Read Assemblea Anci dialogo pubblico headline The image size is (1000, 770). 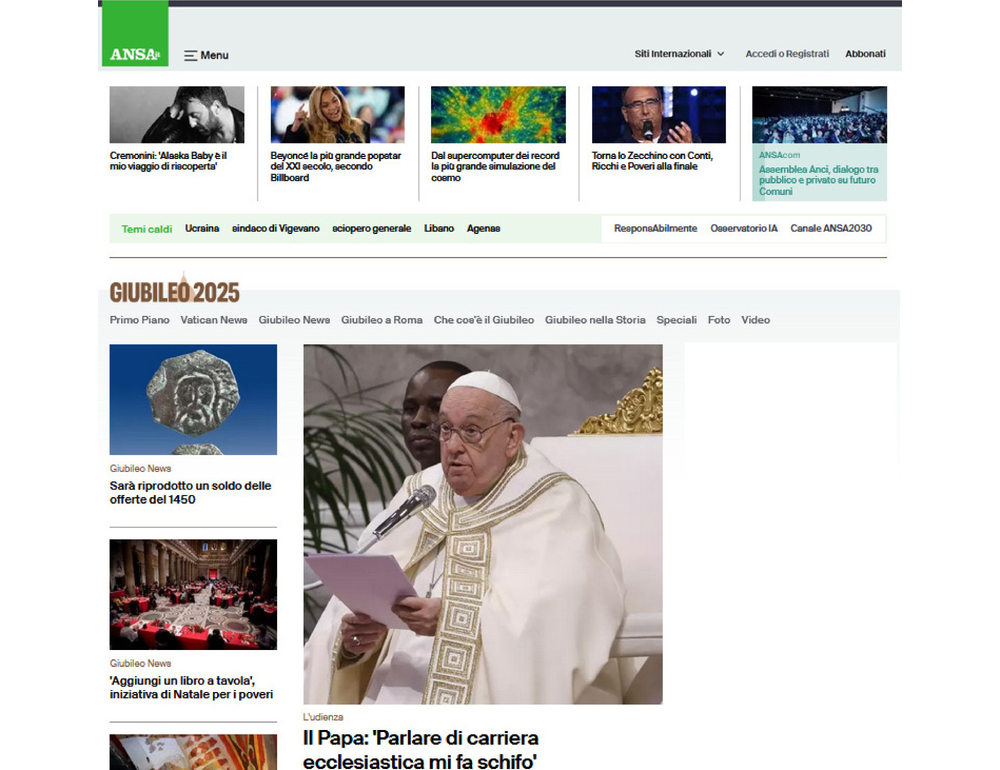click(x=818, y=181)
